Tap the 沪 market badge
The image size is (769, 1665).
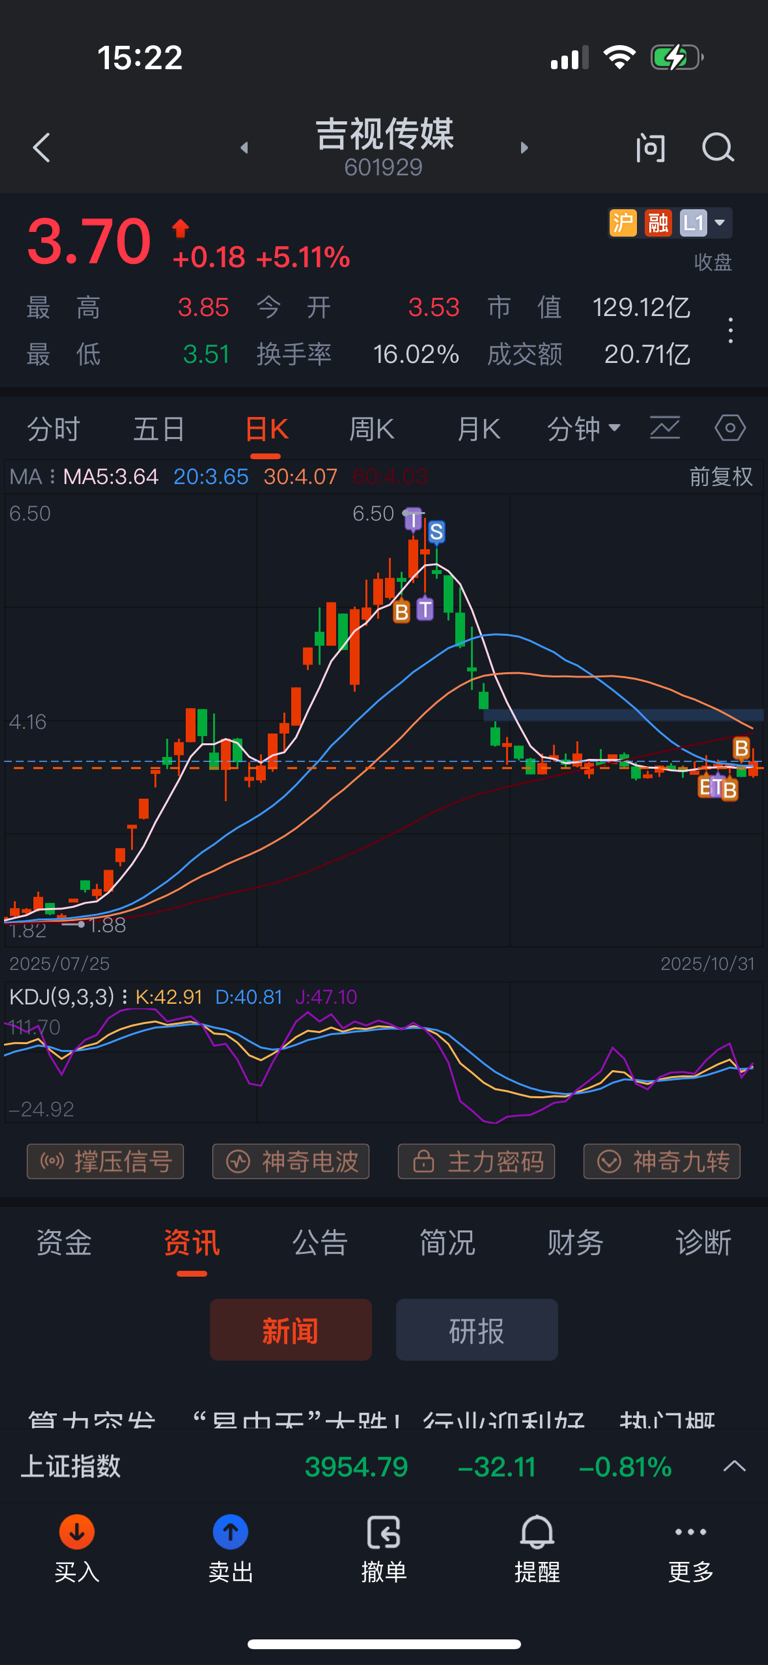click(622, 222)
